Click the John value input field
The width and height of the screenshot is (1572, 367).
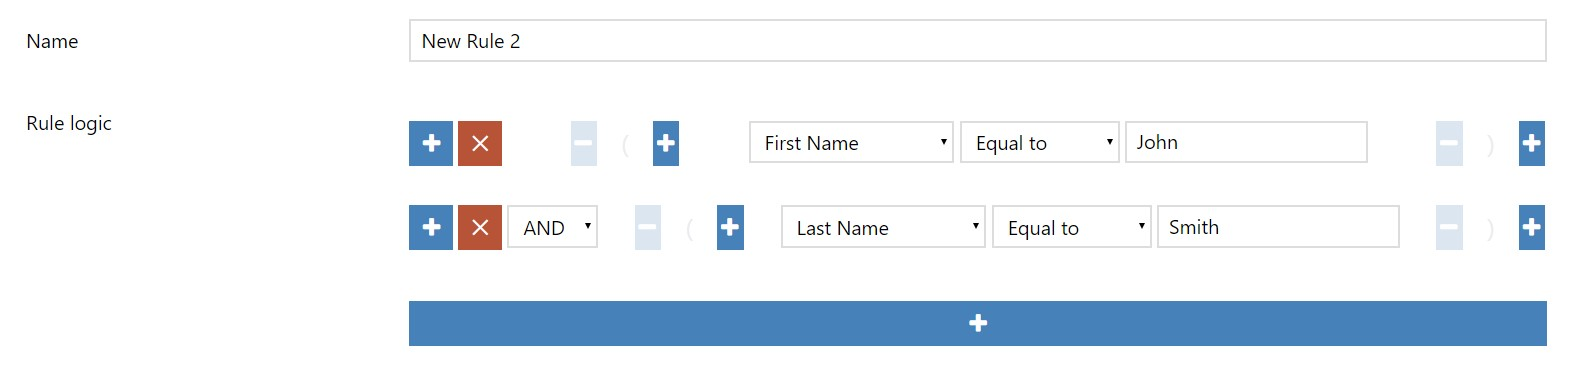tap(1246, 142)
